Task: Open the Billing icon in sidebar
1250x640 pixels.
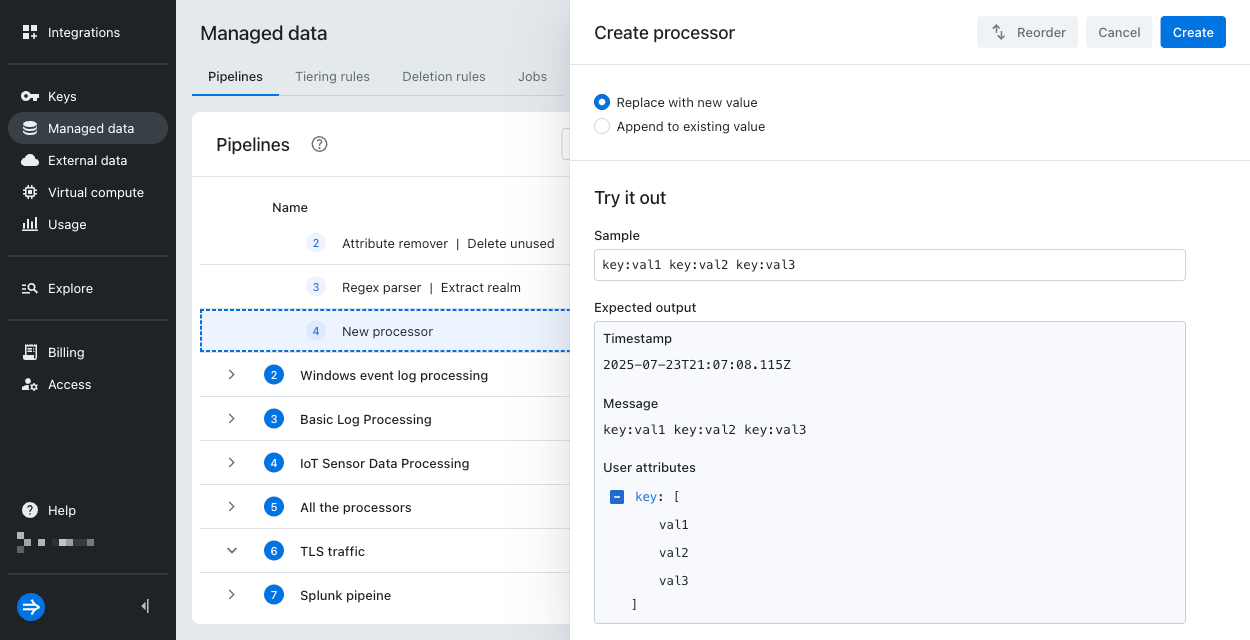Action: 30,352
